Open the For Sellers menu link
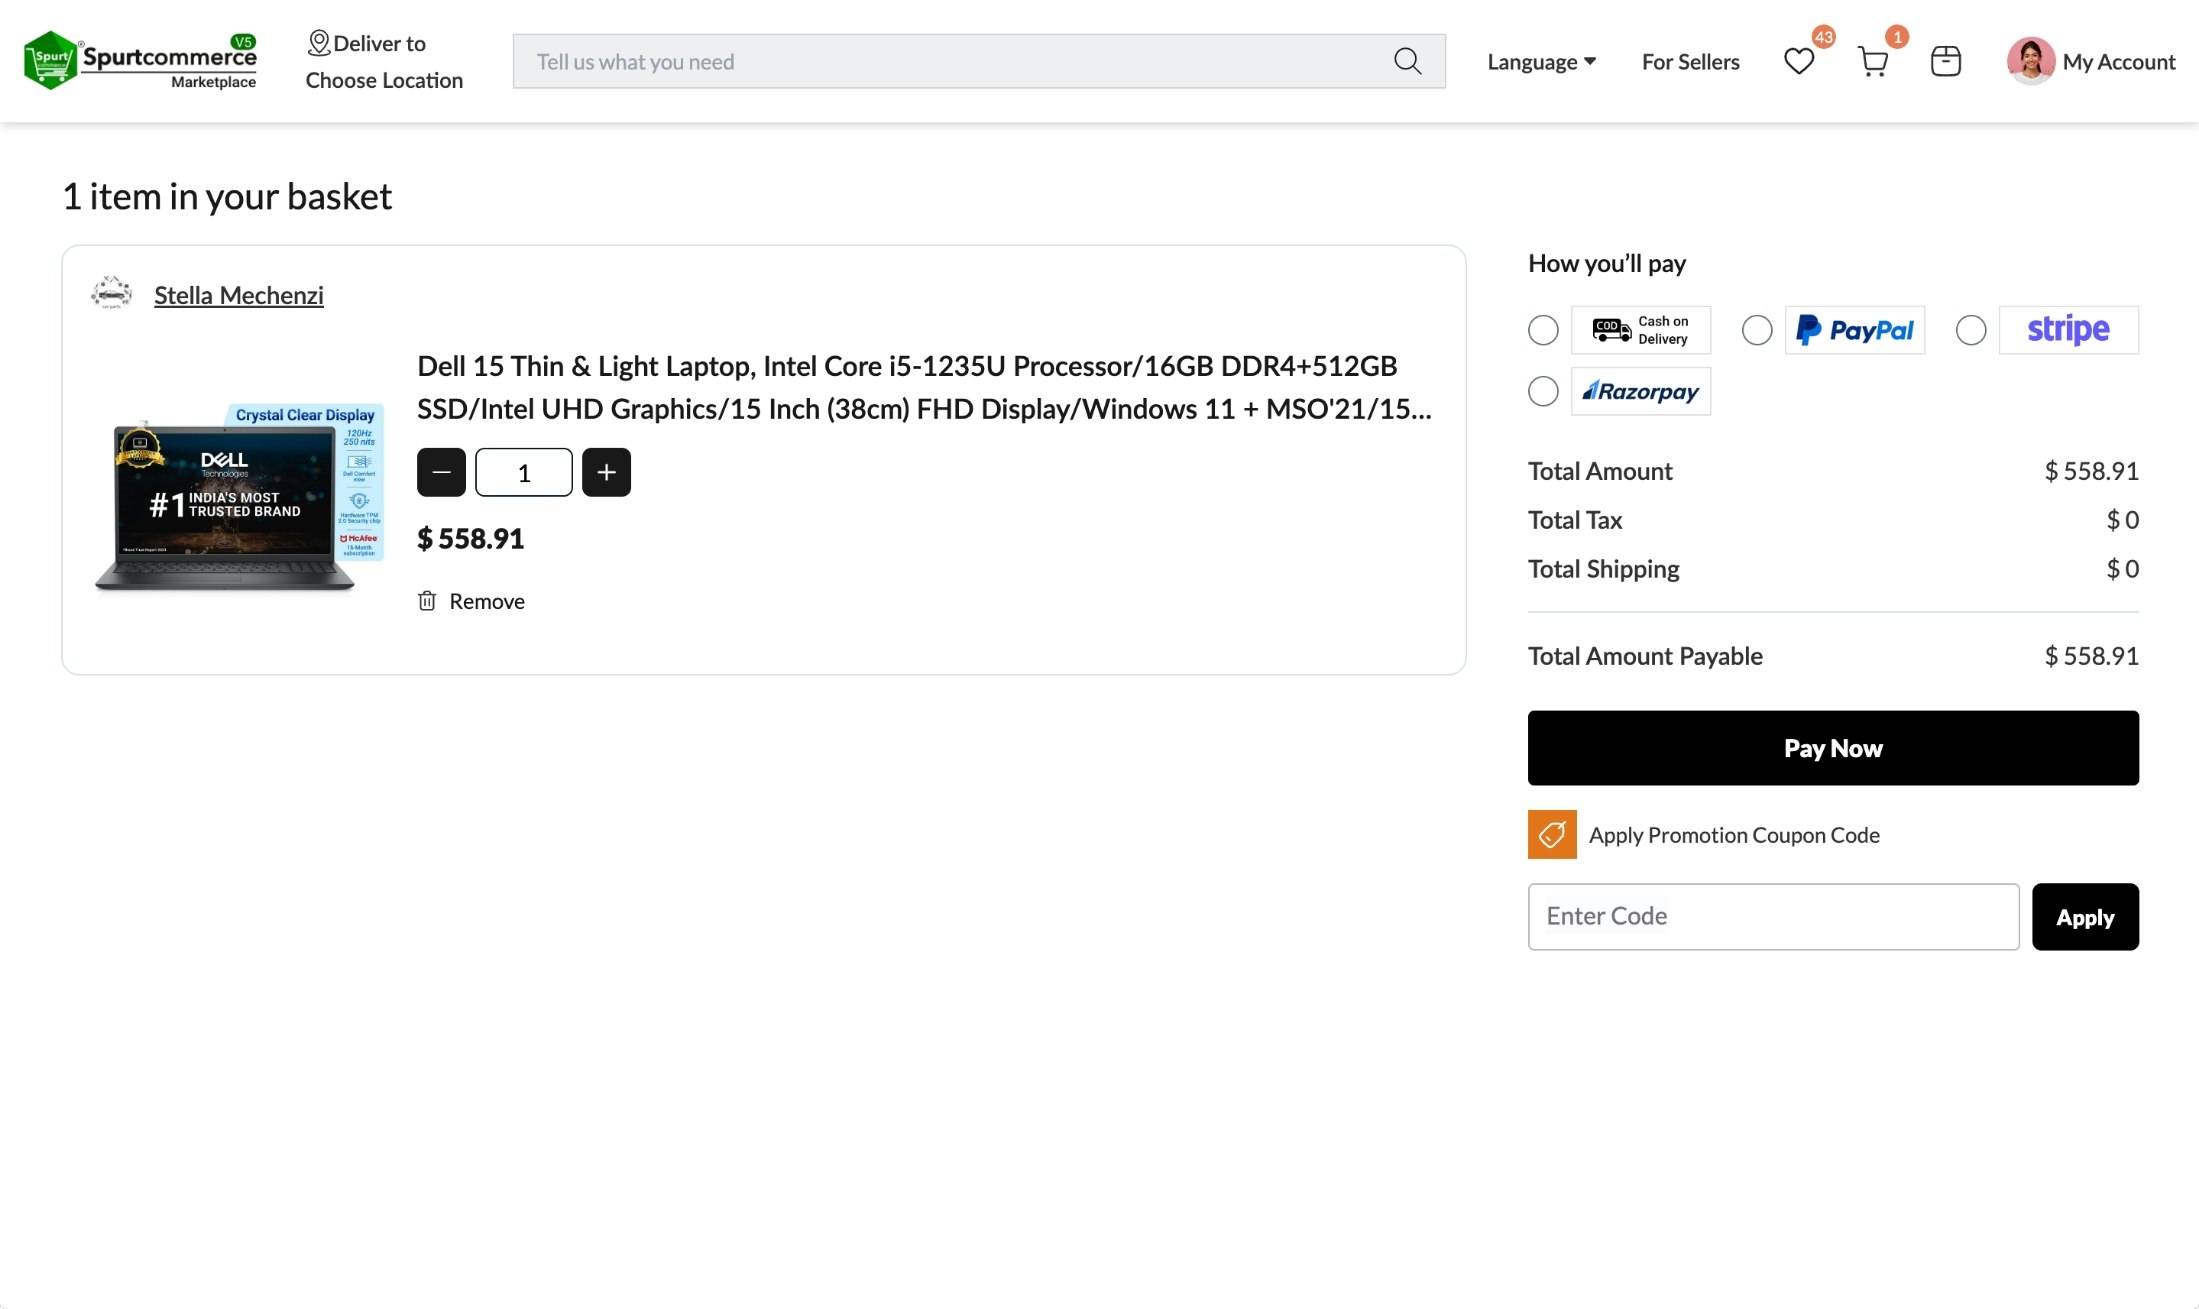Image resolution: width=2199 pixels, height=1309 pixels. (x=1690, y=62)
